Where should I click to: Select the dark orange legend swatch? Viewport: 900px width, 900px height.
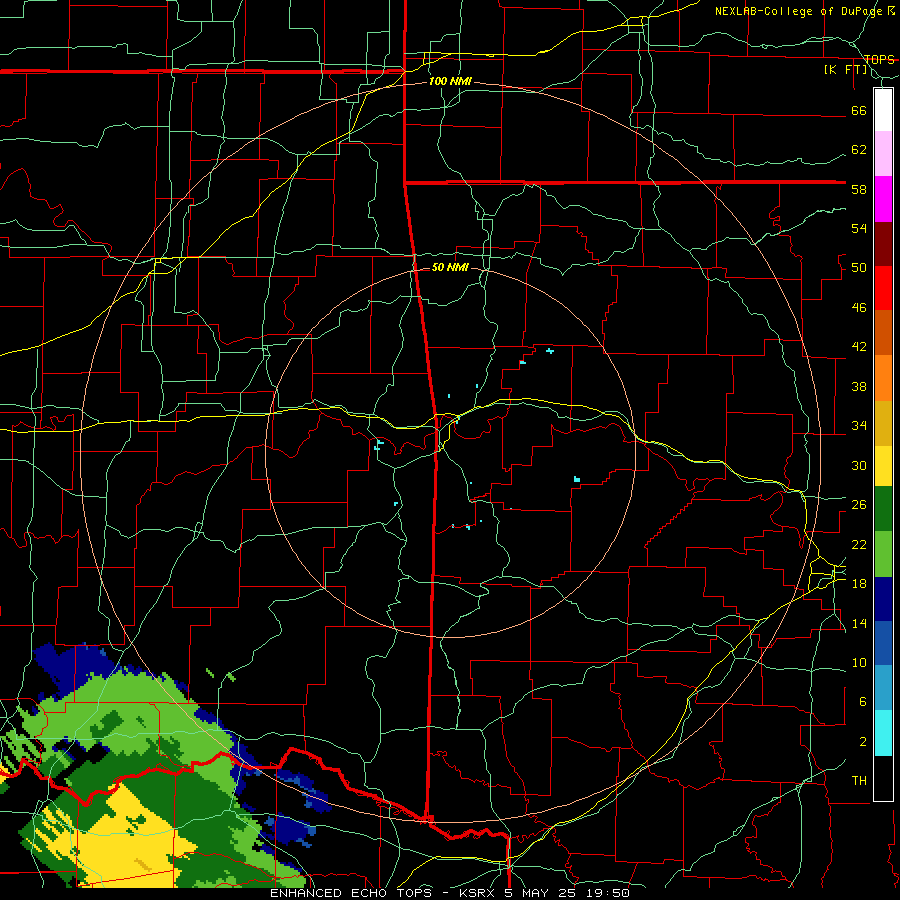click(x=883, y=333)
